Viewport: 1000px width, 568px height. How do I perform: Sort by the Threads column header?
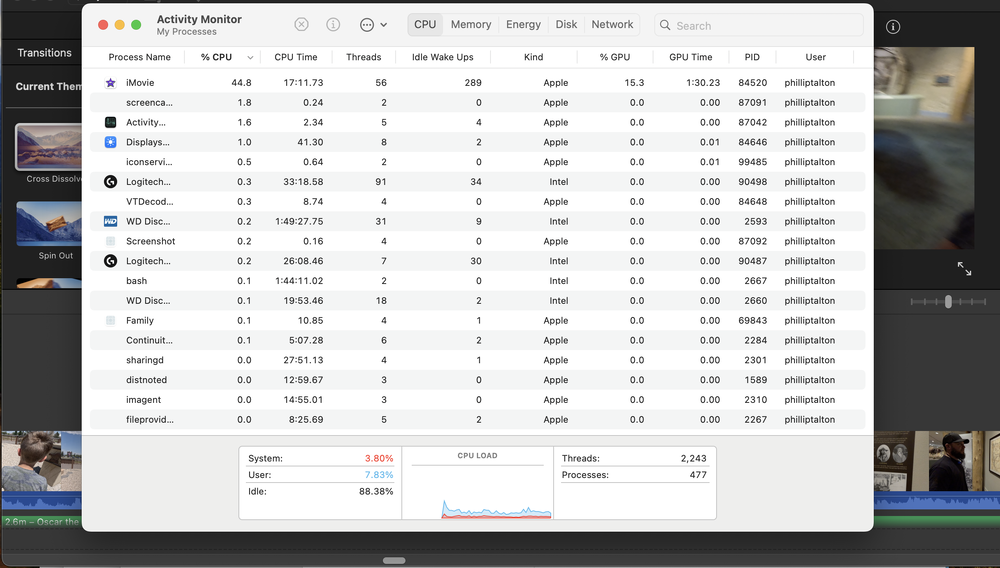(364, 57)
